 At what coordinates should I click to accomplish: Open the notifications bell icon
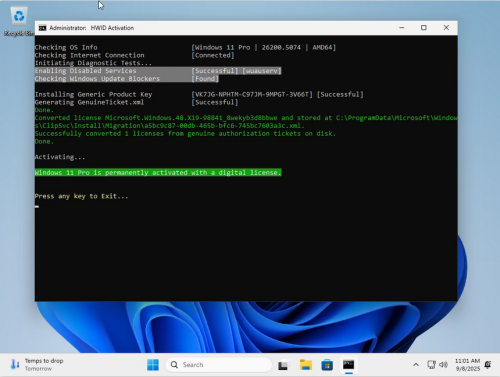pos(488,365)
